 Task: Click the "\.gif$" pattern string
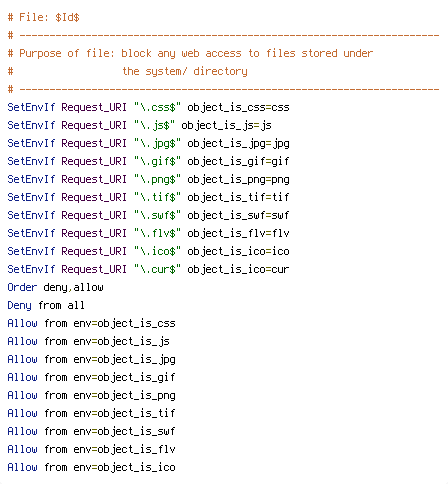click(157, 161)
